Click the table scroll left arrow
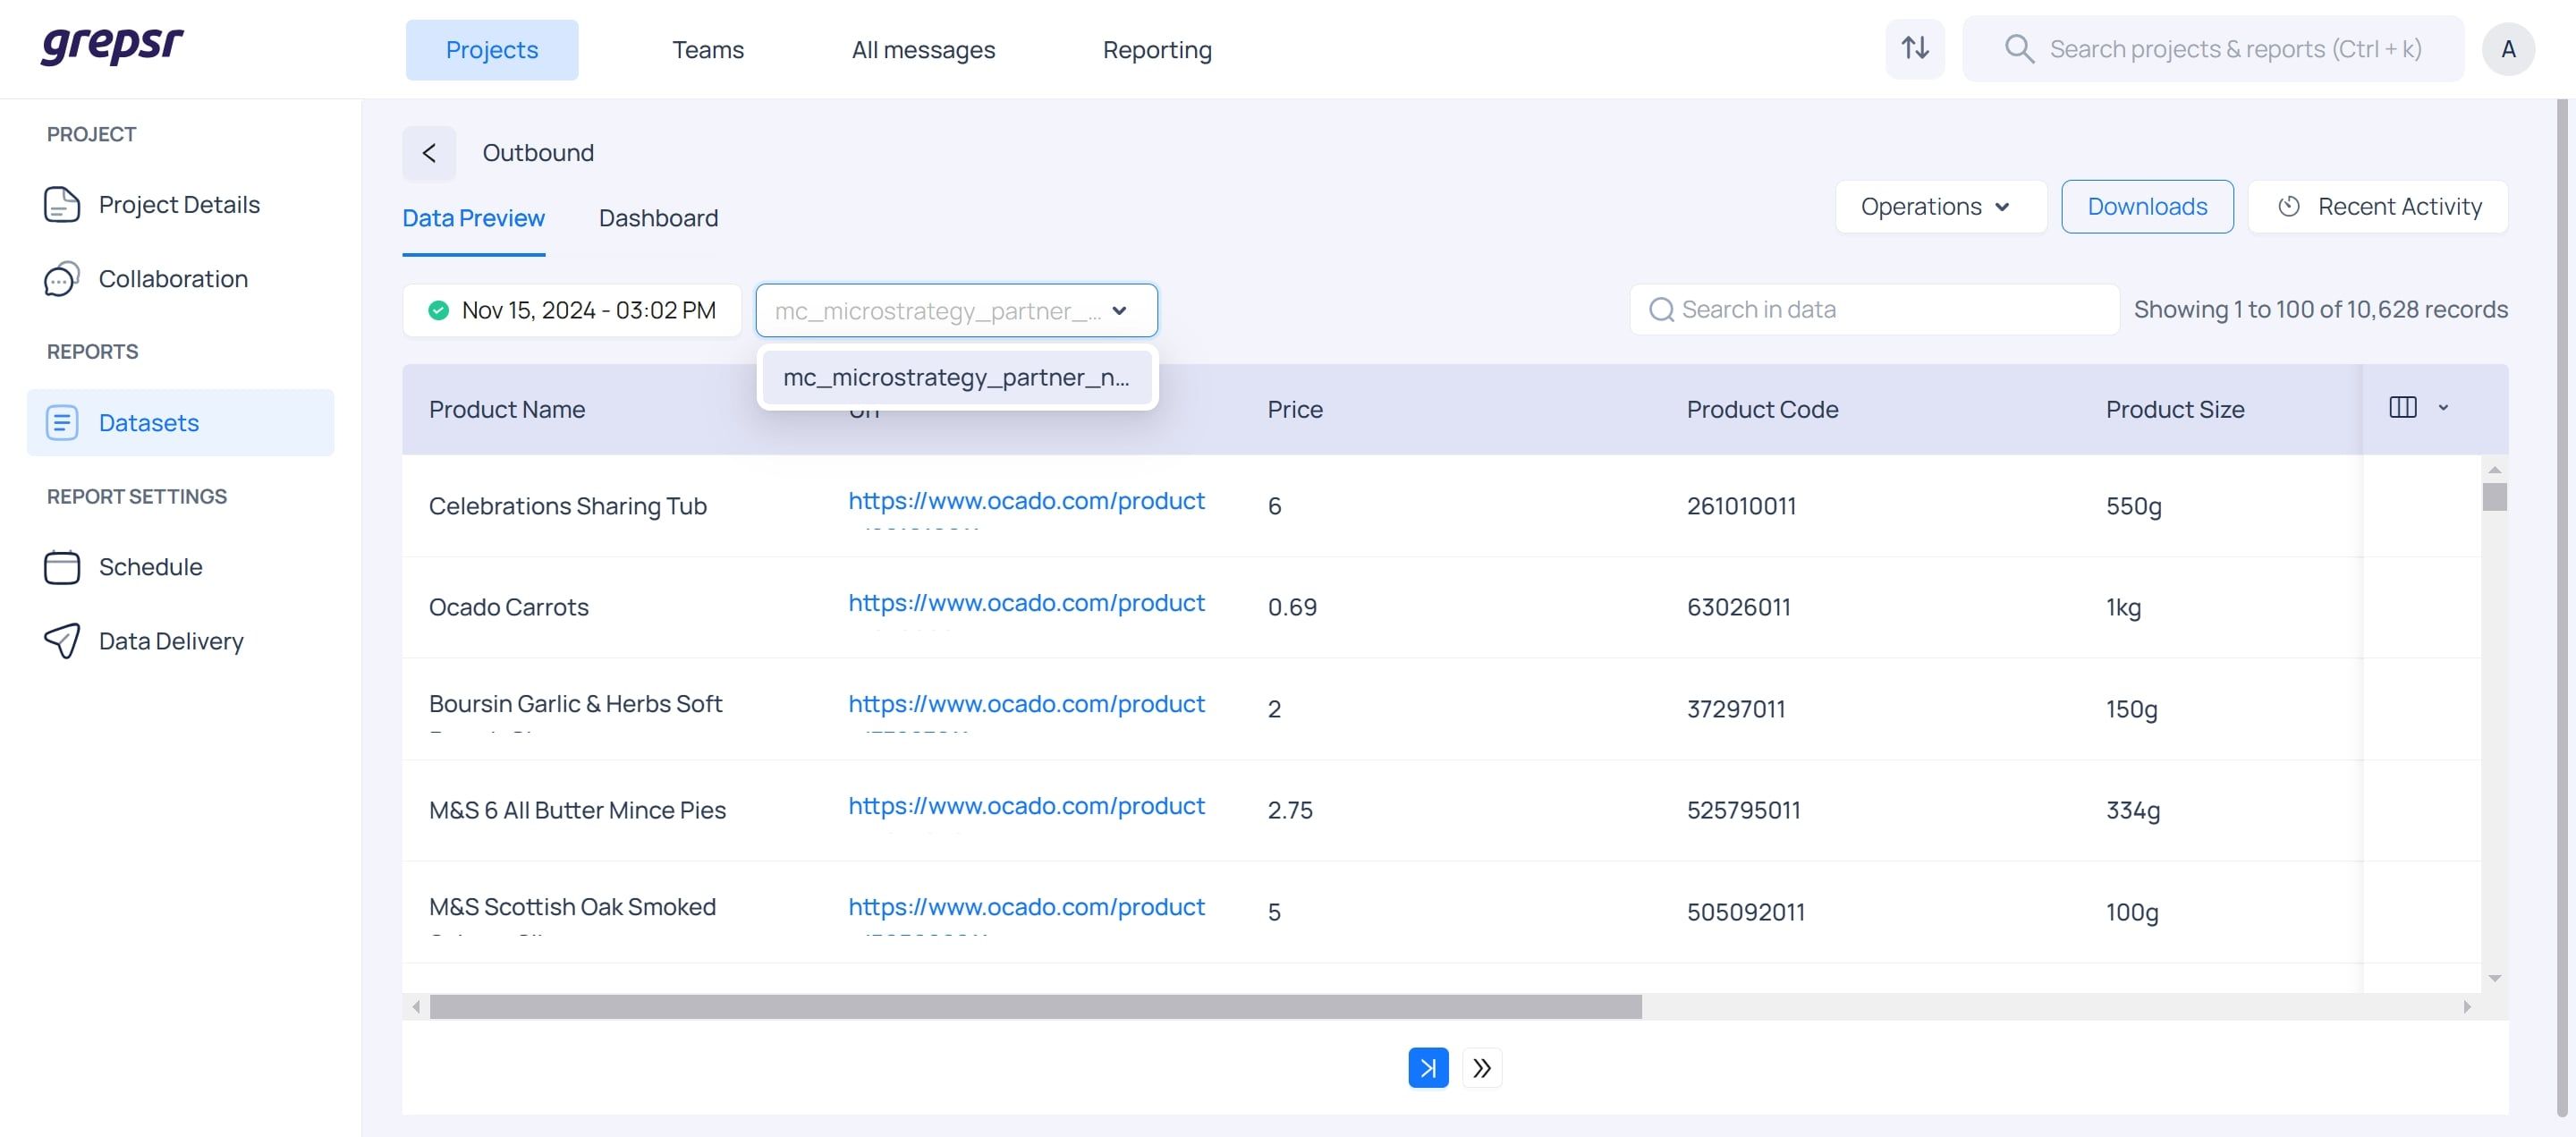This screenshot has width=2576, height=1137. pyautogui.click(x=416, y=1007)
